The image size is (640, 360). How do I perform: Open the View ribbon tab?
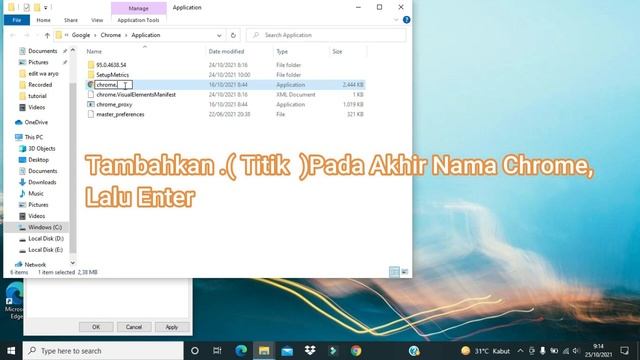click(x=97, y=20)
